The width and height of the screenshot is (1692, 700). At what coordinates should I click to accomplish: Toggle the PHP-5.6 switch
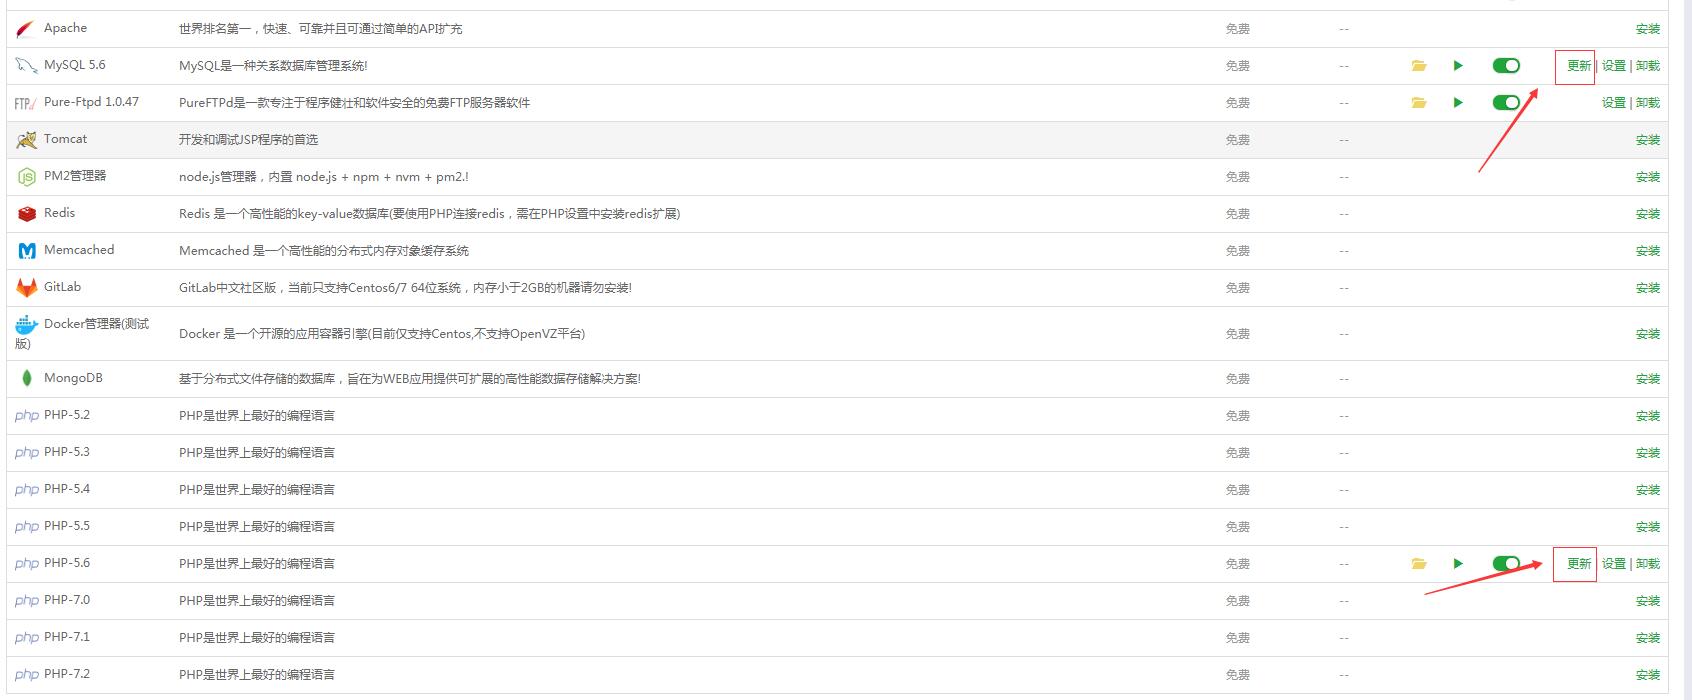pos(1506,564)
